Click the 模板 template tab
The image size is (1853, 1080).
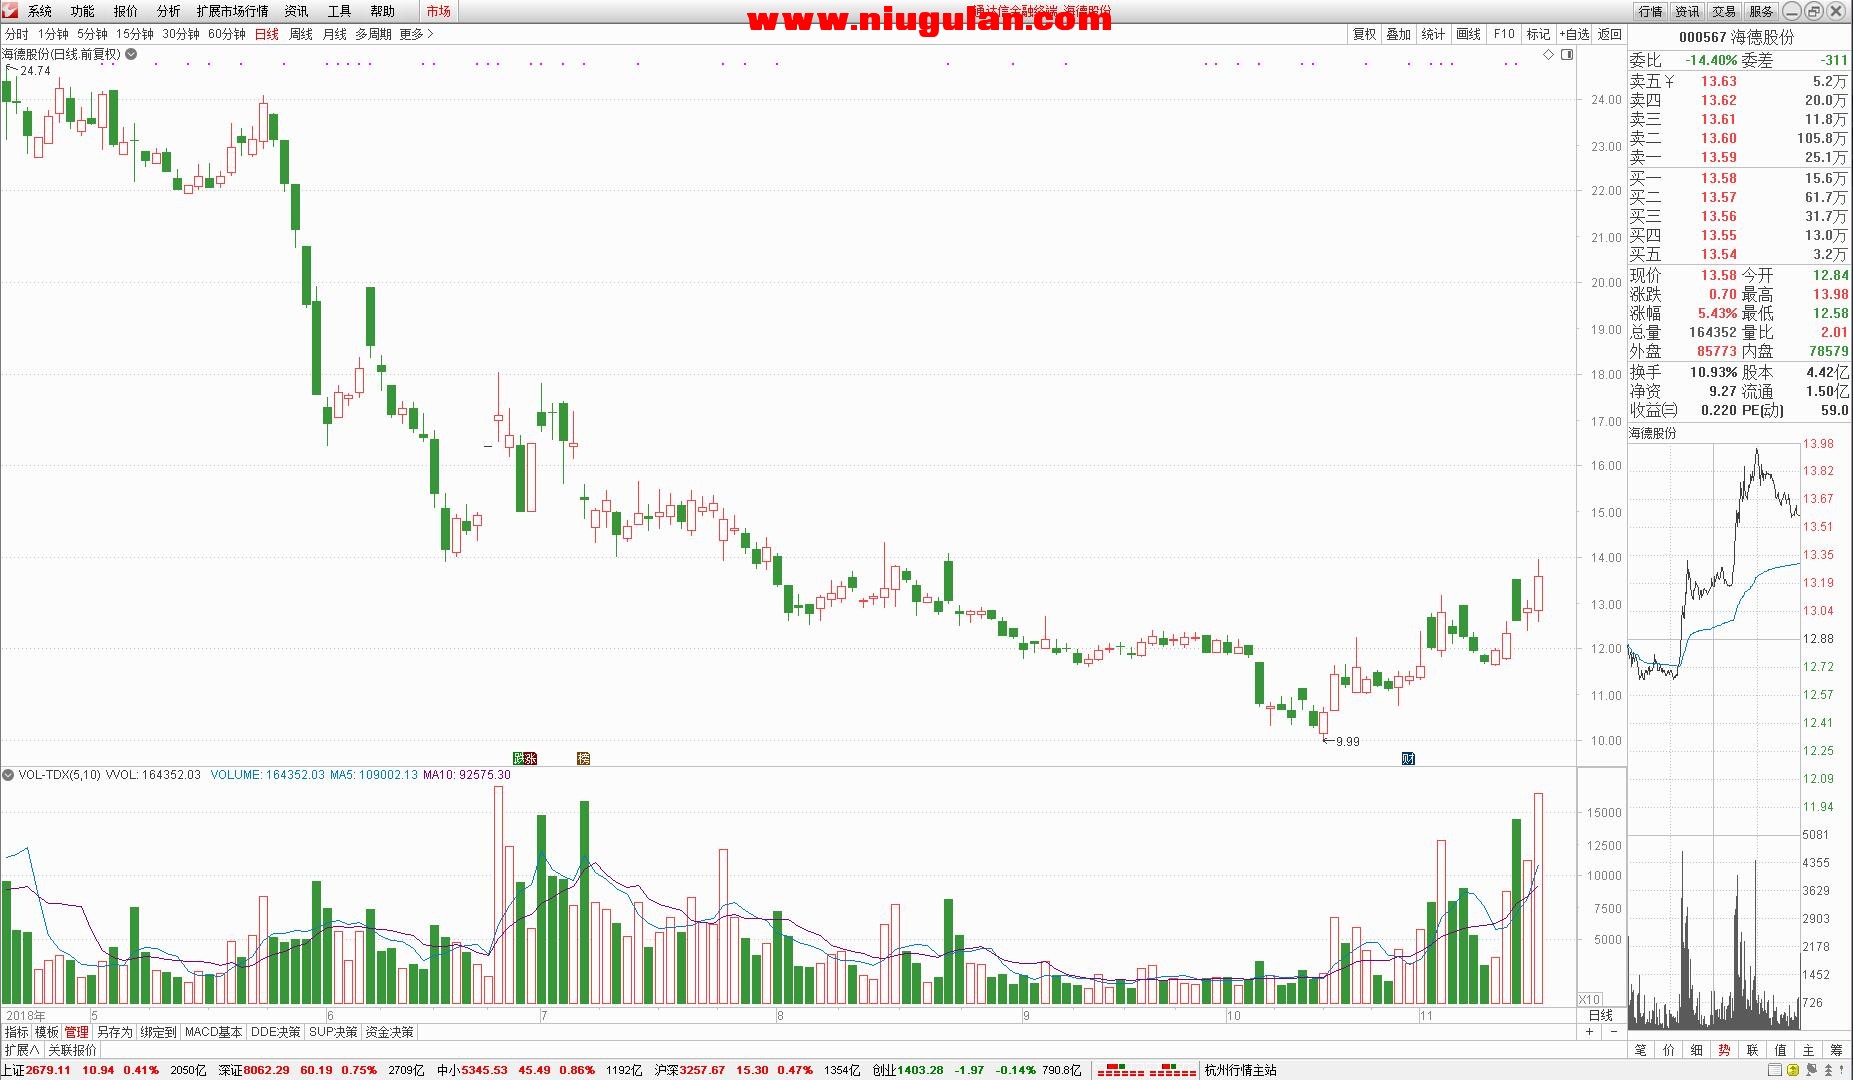47,1032
